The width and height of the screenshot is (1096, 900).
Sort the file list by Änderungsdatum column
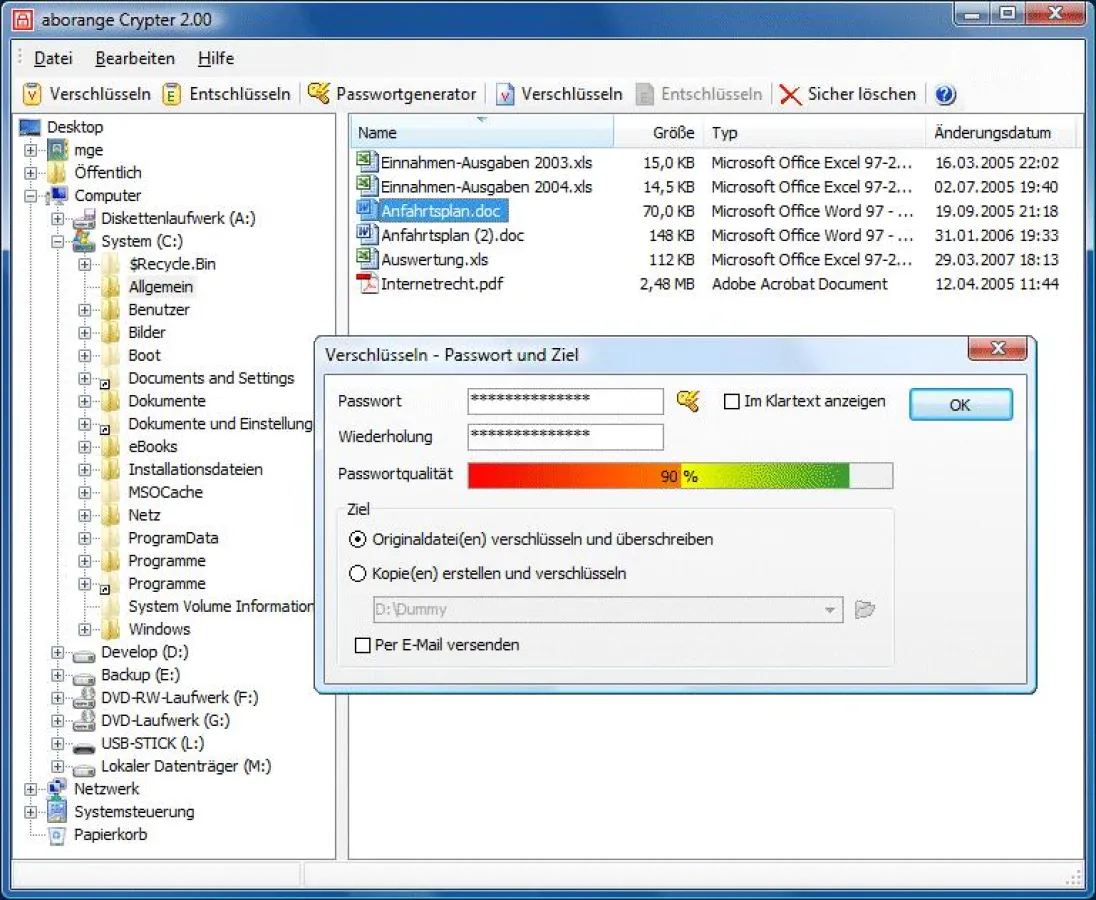click(992, 132)
